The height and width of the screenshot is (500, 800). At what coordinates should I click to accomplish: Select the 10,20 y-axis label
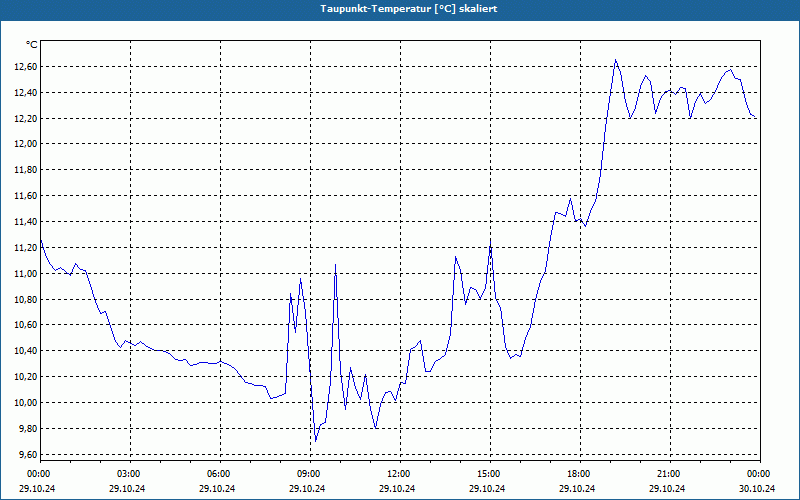(26, 377)
